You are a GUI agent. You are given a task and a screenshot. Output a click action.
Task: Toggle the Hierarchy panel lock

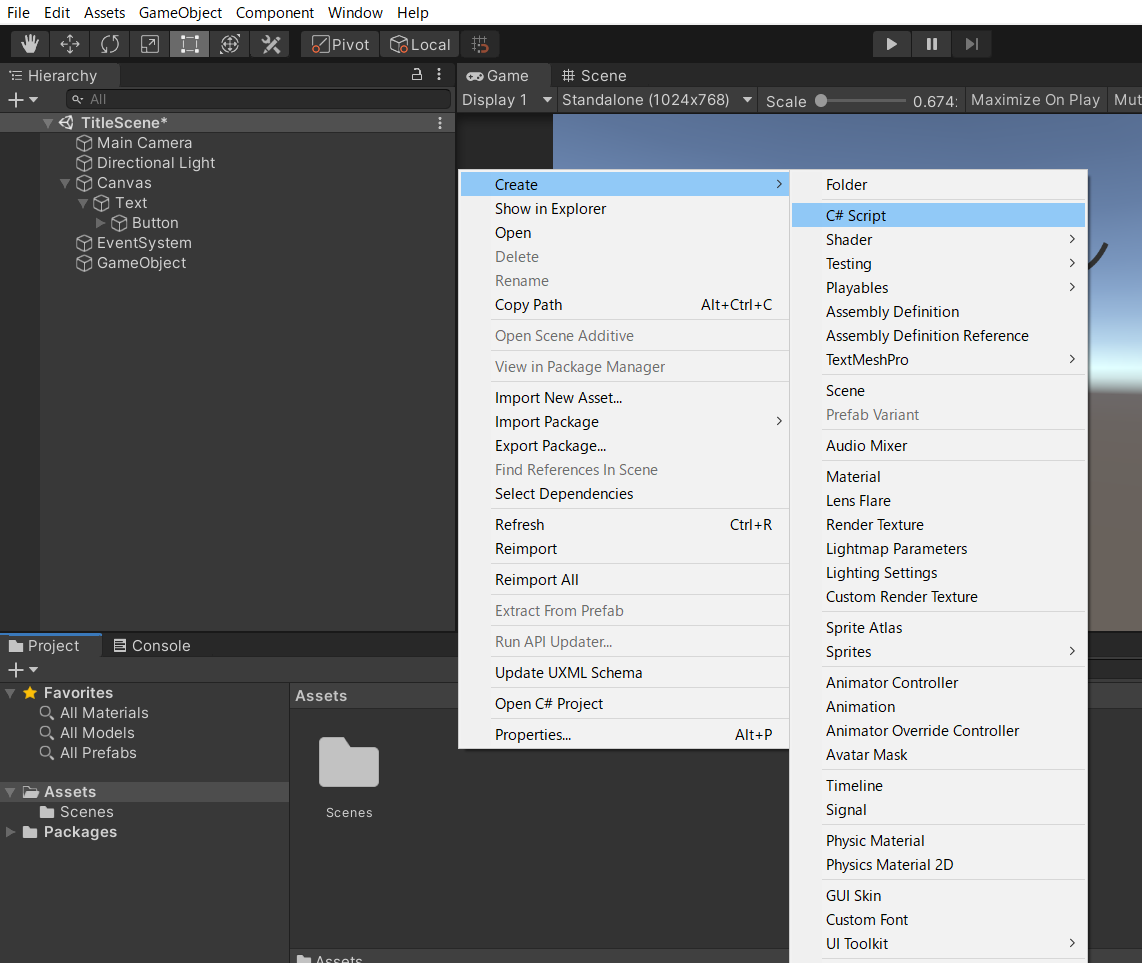click(x=417, y=74)
